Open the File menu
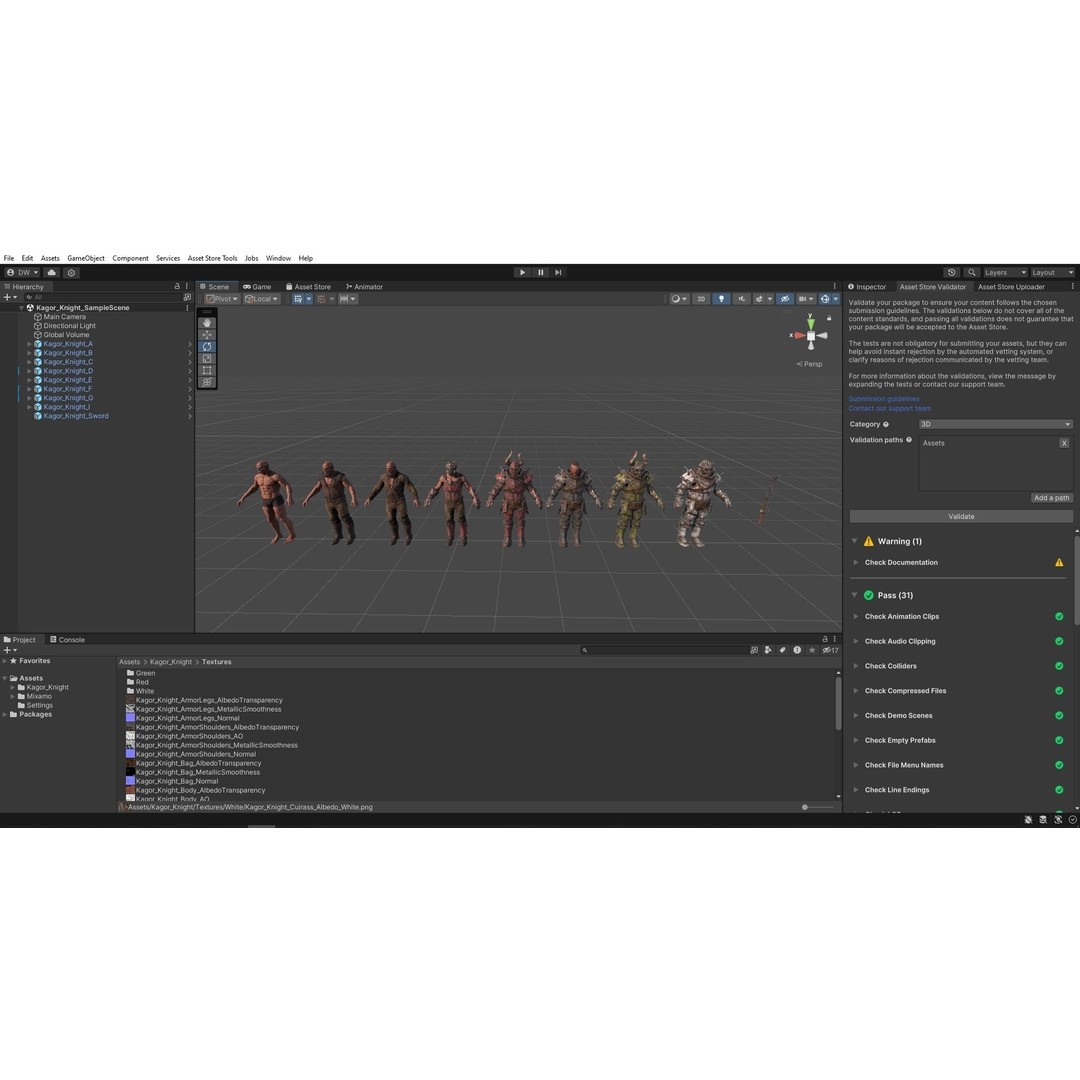The image size is (1080, 1080). [x=9, y=258]
